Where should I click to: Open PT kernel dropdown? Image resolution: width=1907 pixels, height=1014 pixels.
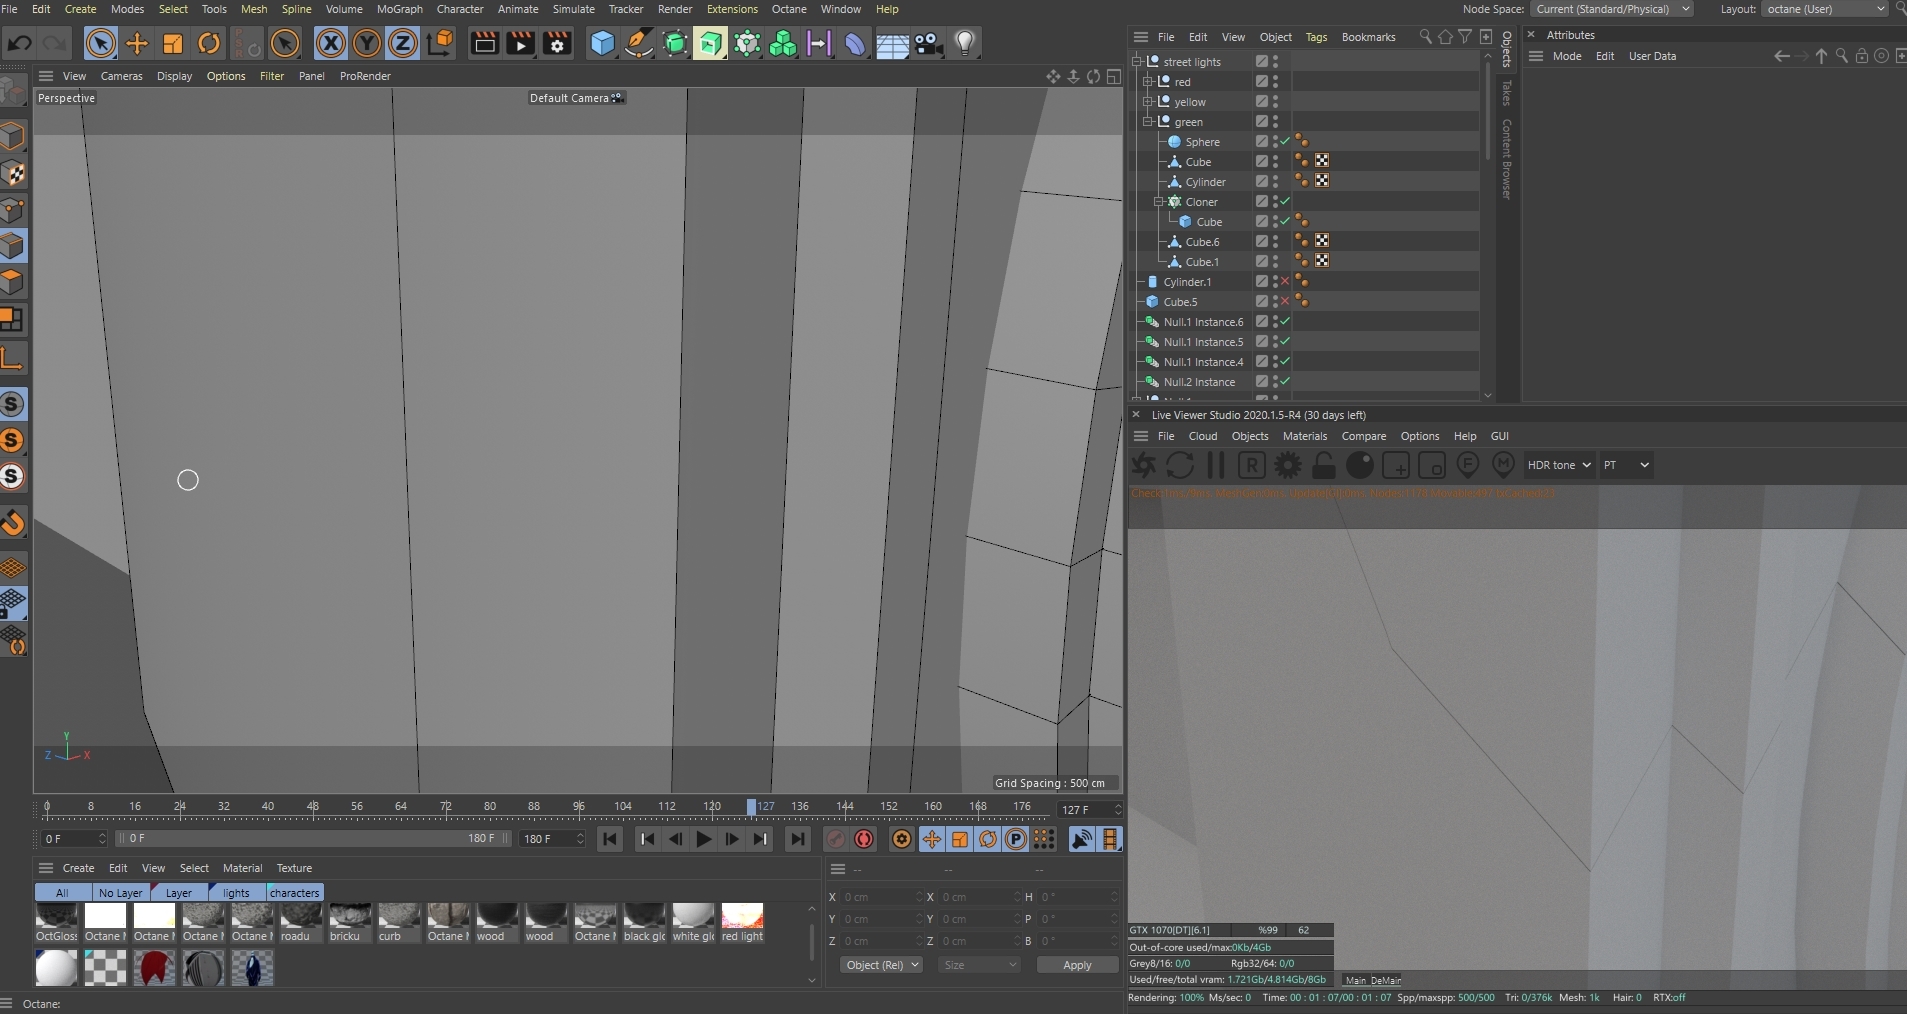click(1626, 465)
